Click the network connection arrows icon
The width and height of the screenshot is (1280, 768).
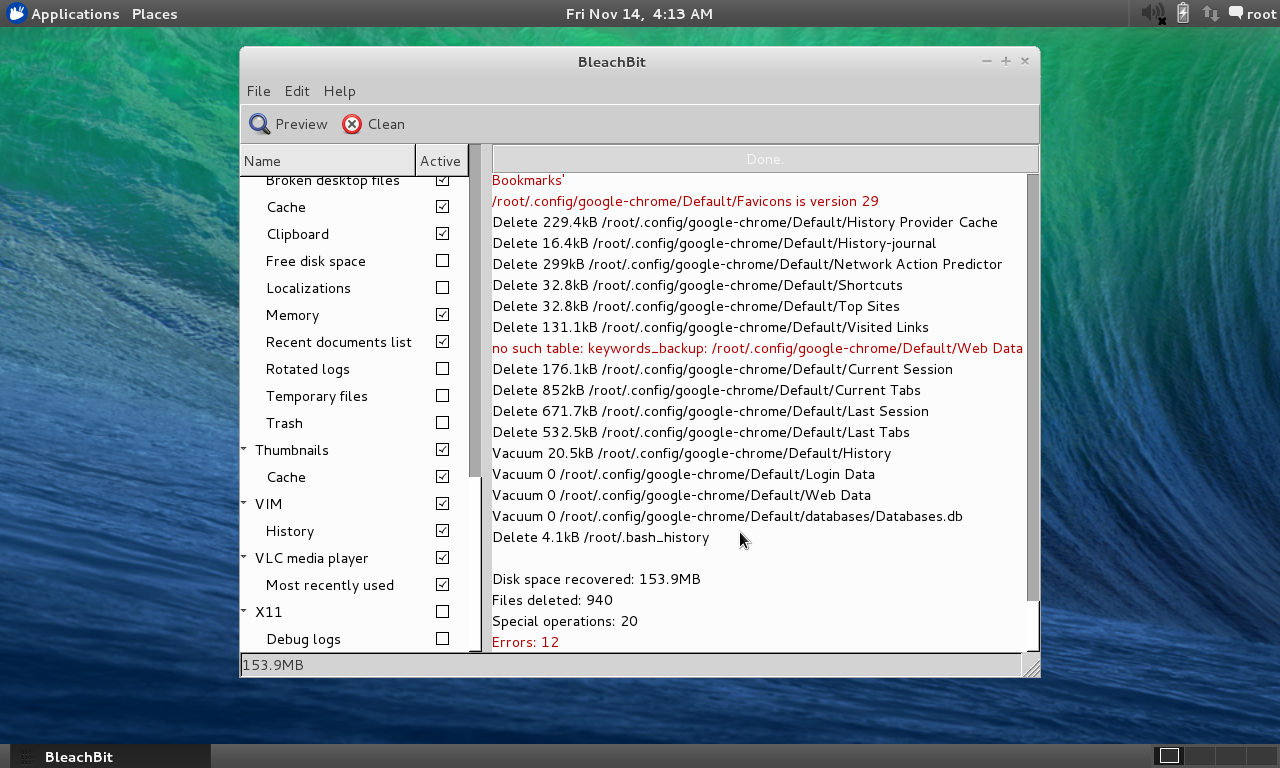coord(1211,13)
